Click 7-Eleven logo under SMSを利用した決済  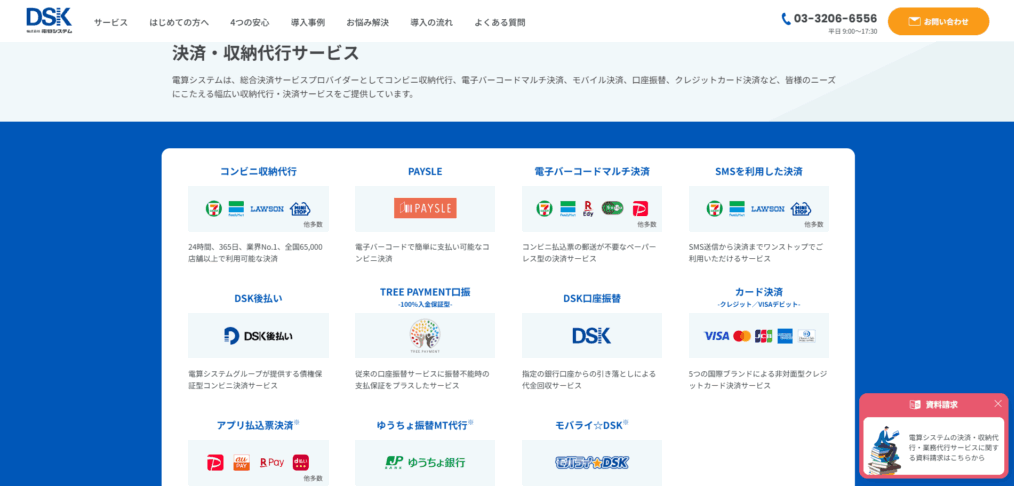tap(715, 208)
